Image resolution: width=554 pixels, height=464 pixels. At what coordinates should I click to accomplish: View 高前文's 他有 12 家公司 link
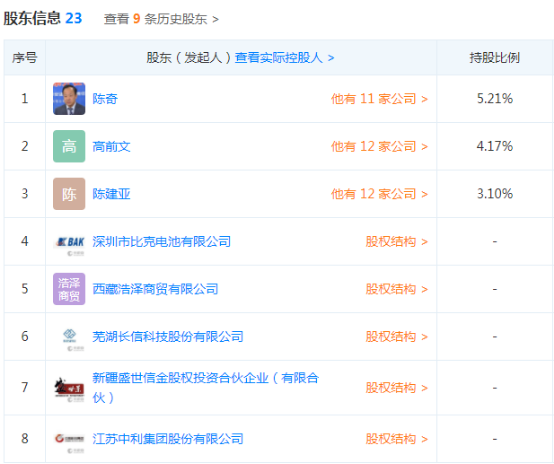tap(379, 146)
